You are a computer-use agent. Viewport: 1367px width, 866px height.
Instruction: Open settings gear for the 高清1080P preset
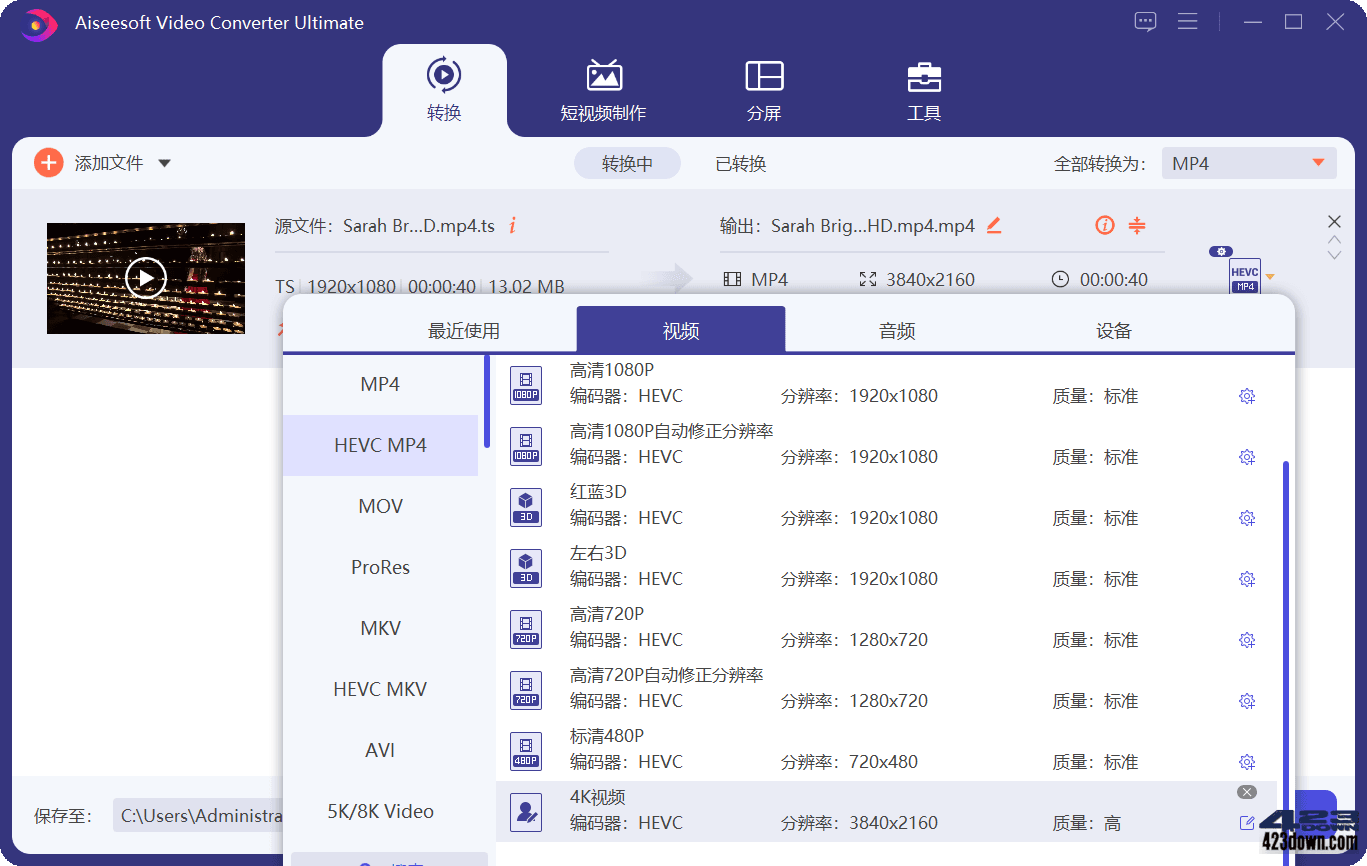coord(1247,396)
